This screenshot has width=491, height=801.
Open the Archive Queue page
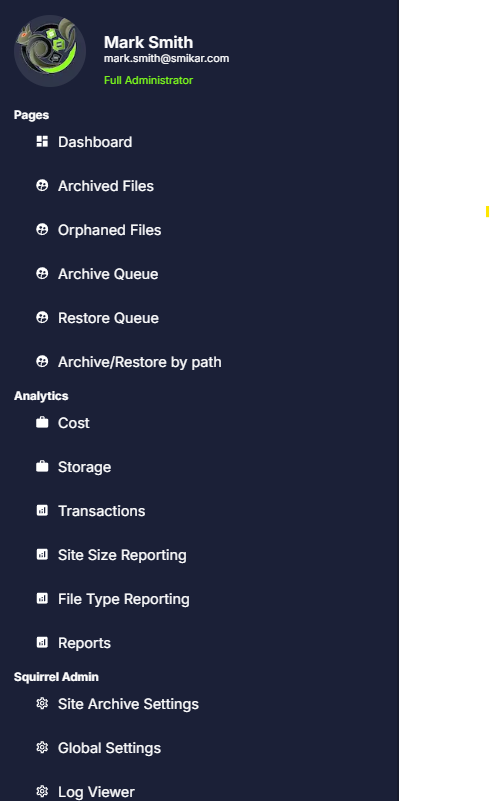(x=108, y=274)
